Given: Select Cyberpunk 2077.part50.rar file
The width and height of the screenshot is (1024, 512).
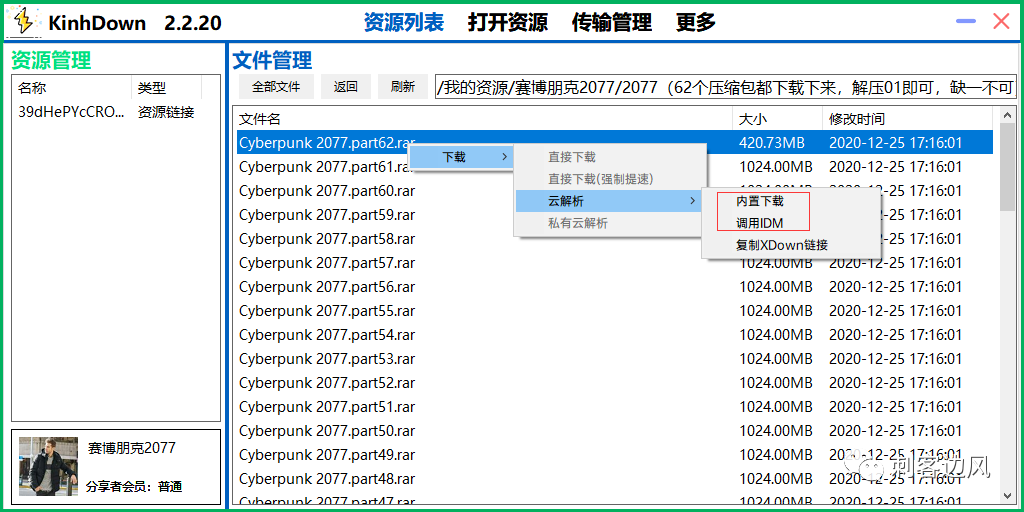Looking at the screenshot, I should pyautogui.click(x=327, y=431).
